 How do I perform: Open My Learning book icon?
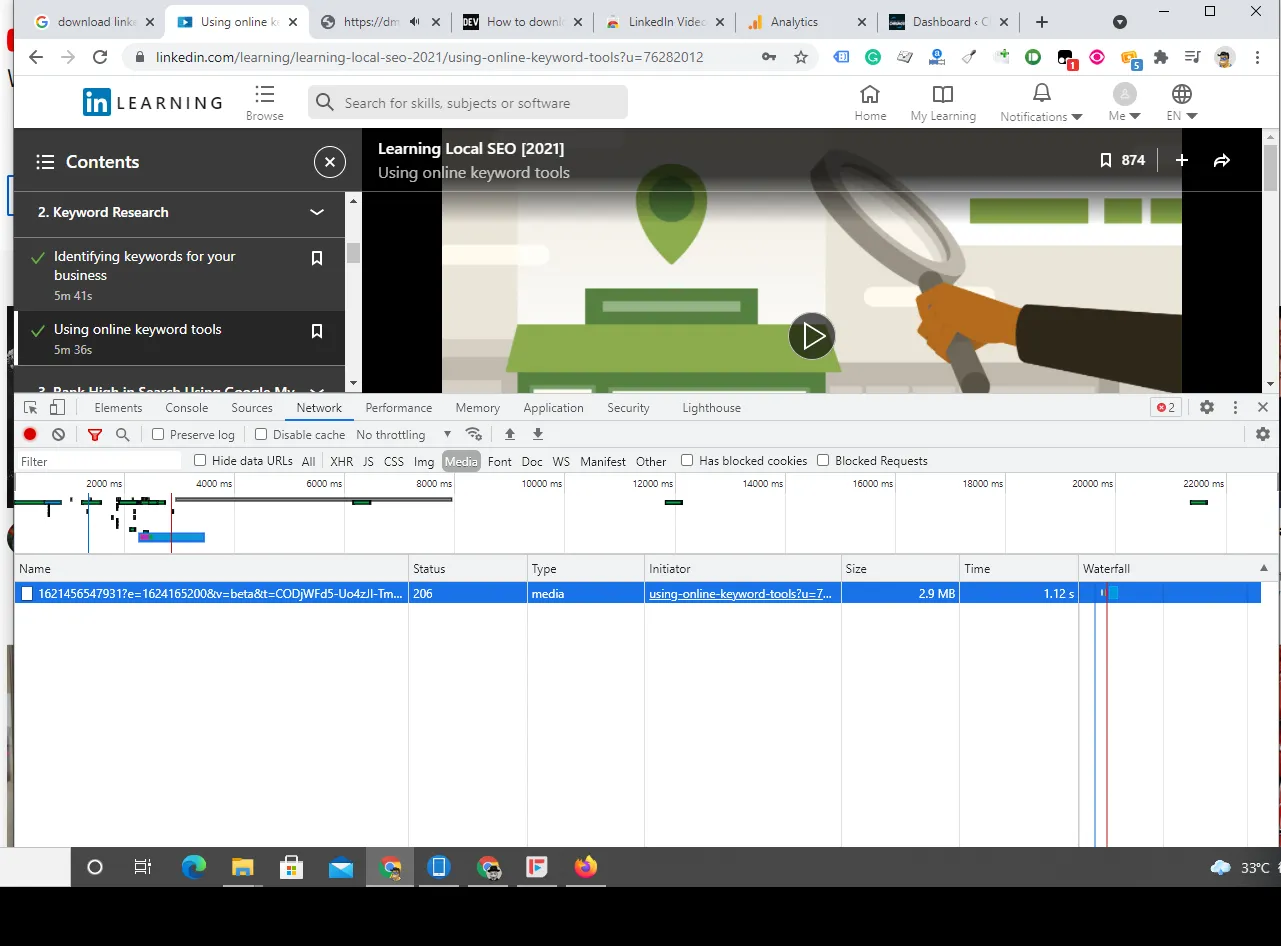pyautogui.click(x=943, y=102)
